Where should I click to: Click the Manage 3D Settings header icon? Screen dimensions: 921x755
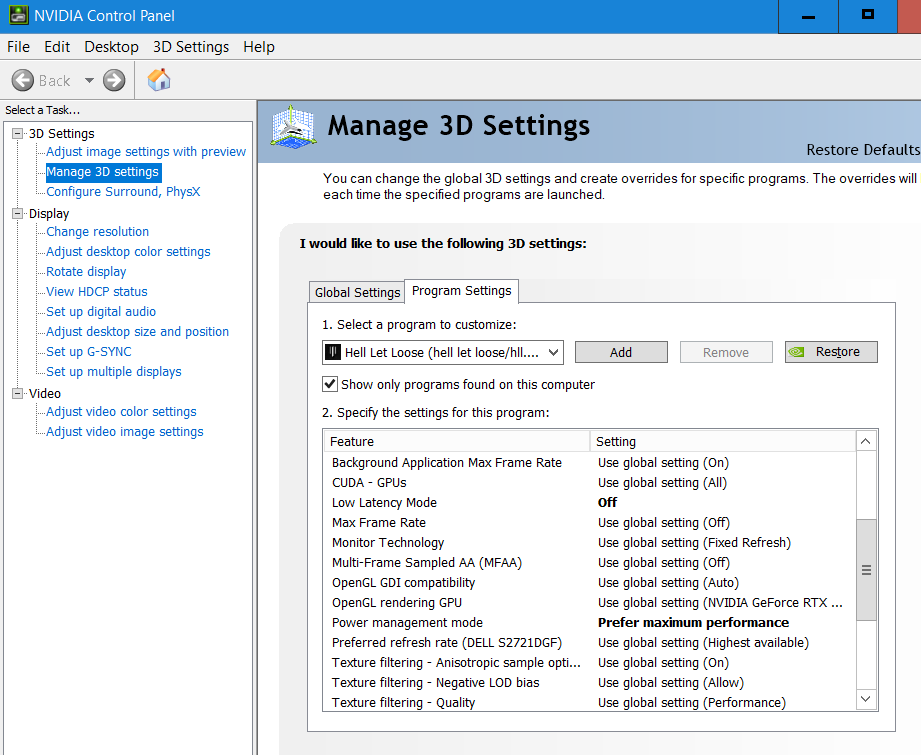295,130
